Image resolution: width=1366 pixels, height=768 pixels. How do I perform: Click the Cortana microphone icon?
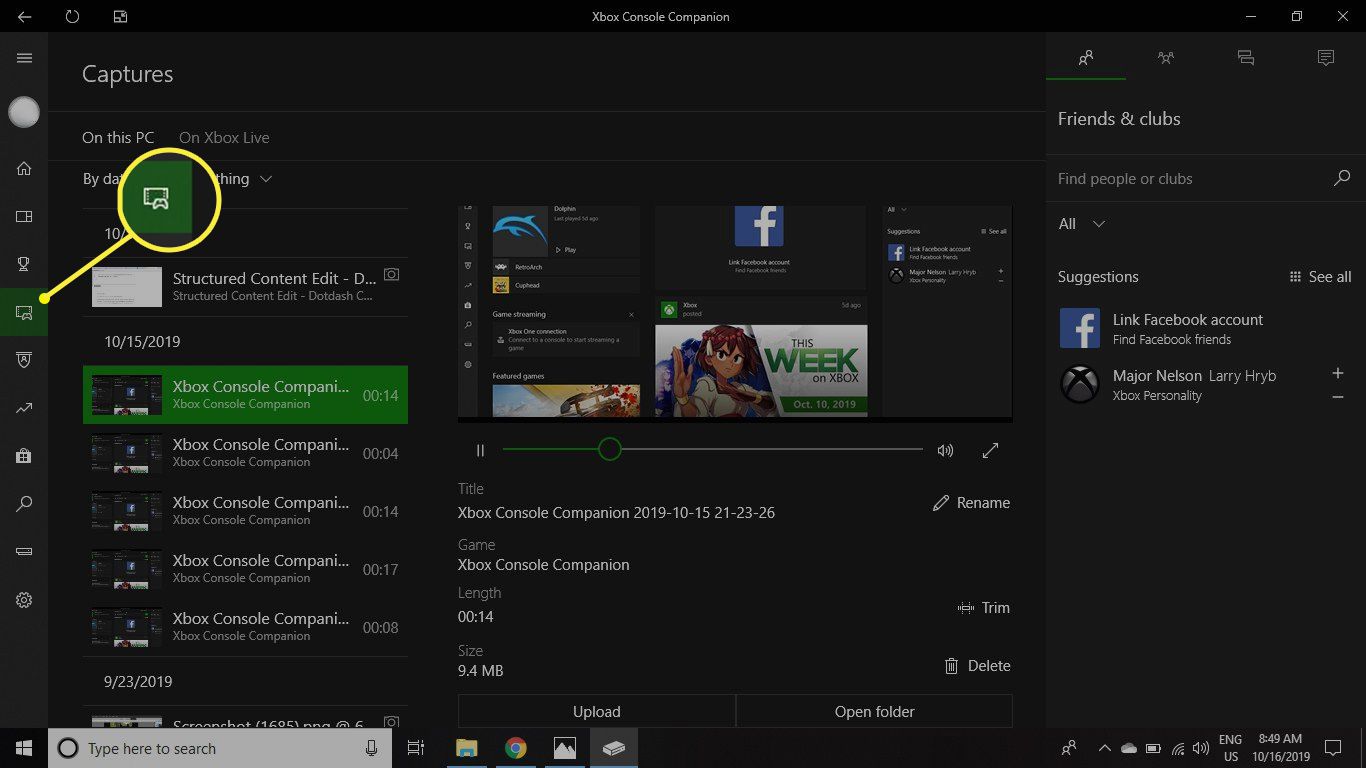click(x=371, y=748)
